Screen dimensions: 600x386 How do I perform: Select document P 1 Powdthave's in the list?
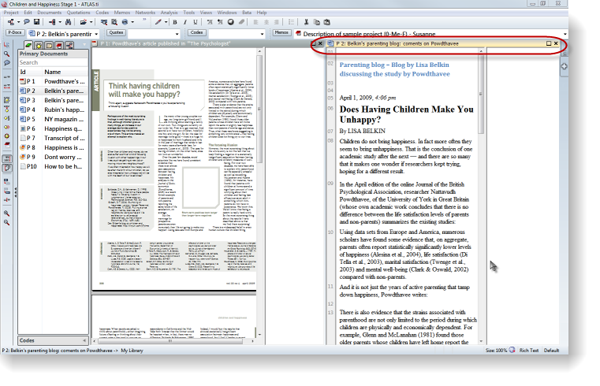point(53,81)
